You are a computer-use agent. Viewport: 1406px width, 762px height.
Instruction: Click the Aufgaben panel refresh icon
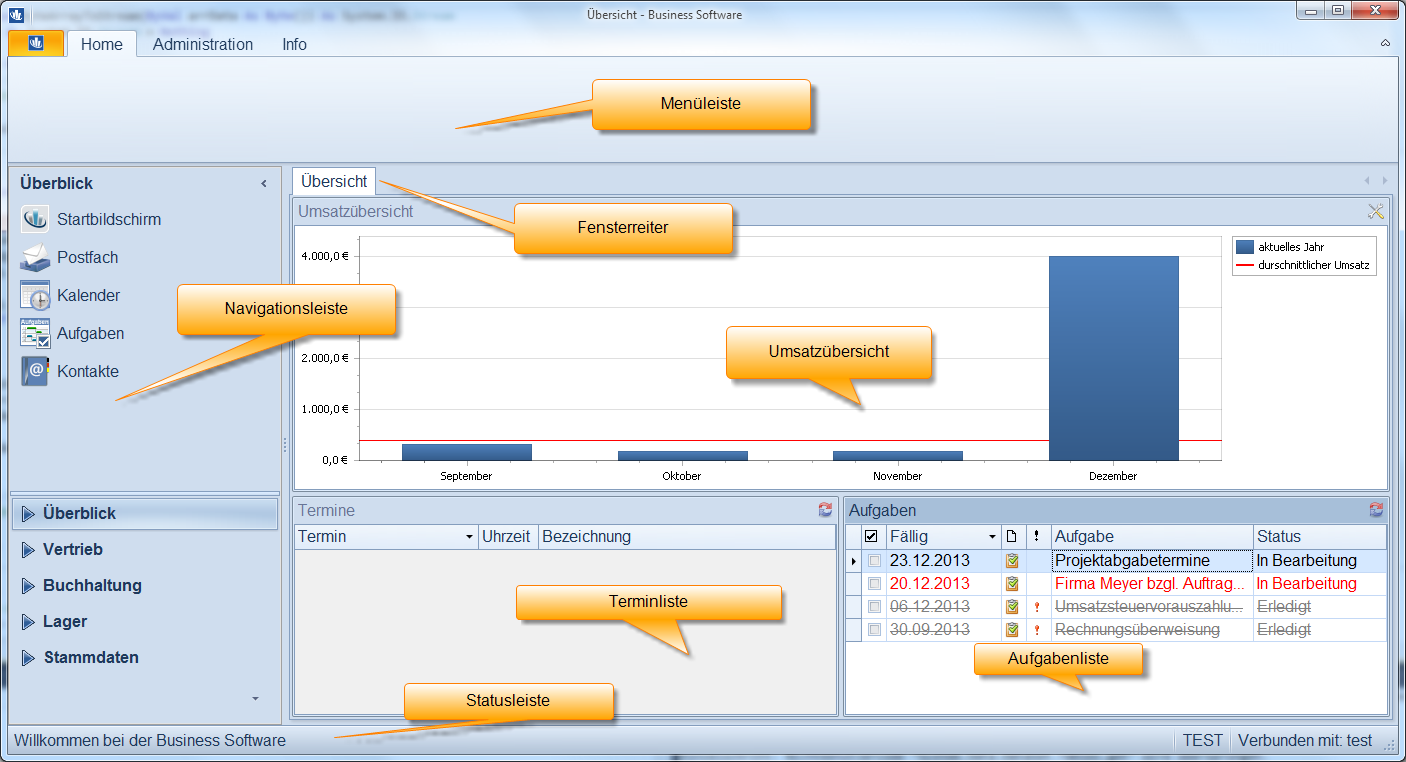[1376, 510]
